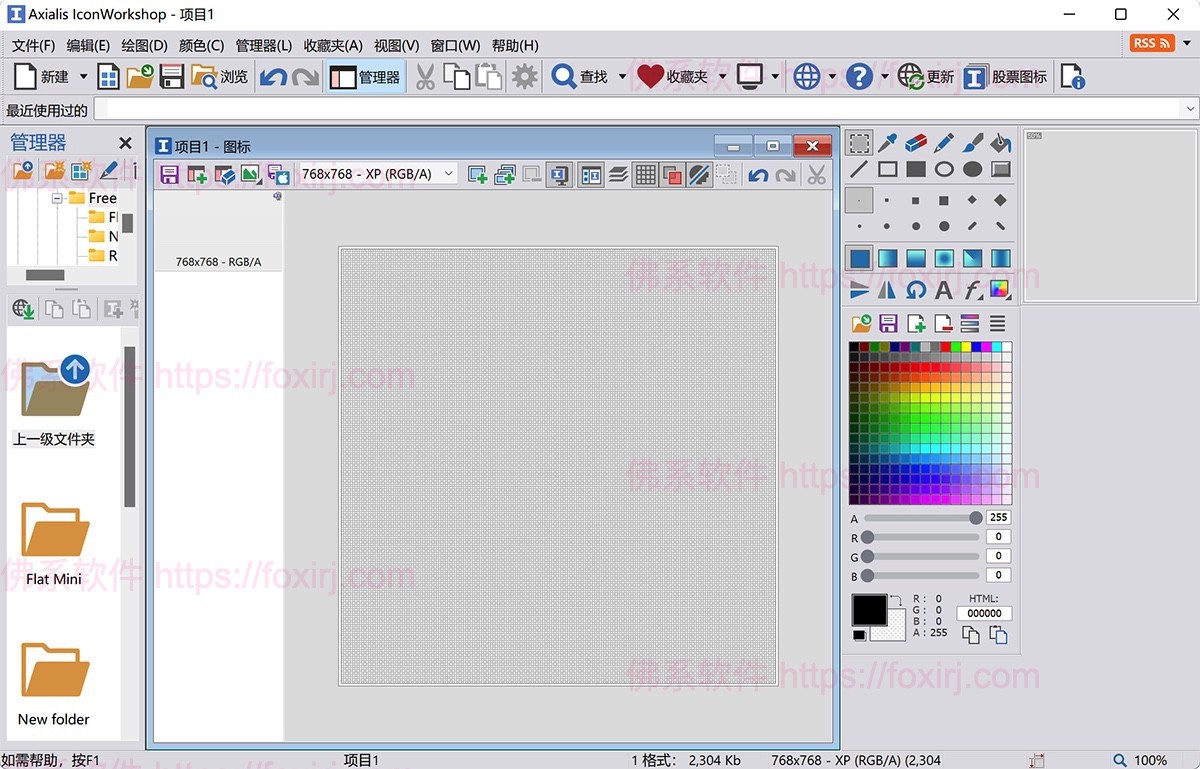Click the 更新 update button

[926, 77]
